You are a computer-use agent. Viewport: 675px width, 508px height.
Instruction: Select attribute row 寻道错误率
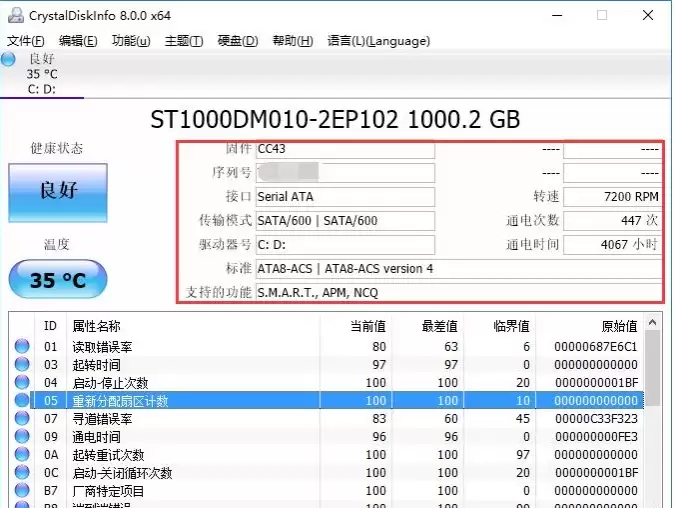(x=327, y=418)
